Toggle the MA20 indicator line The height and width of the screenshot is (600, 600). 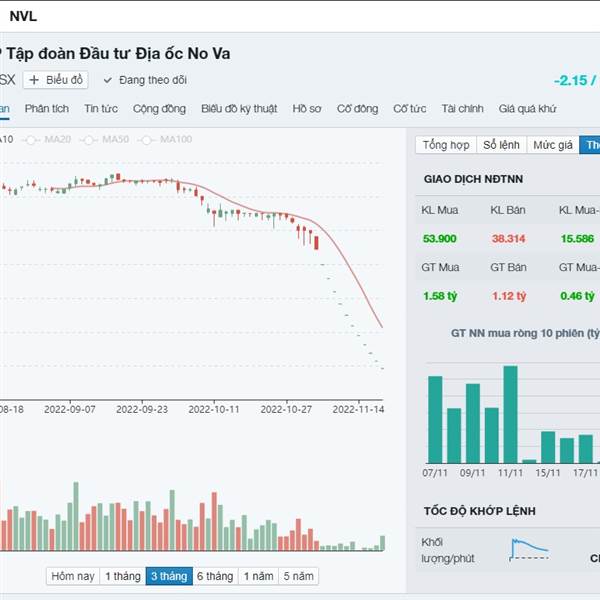[x=48, y=139]
